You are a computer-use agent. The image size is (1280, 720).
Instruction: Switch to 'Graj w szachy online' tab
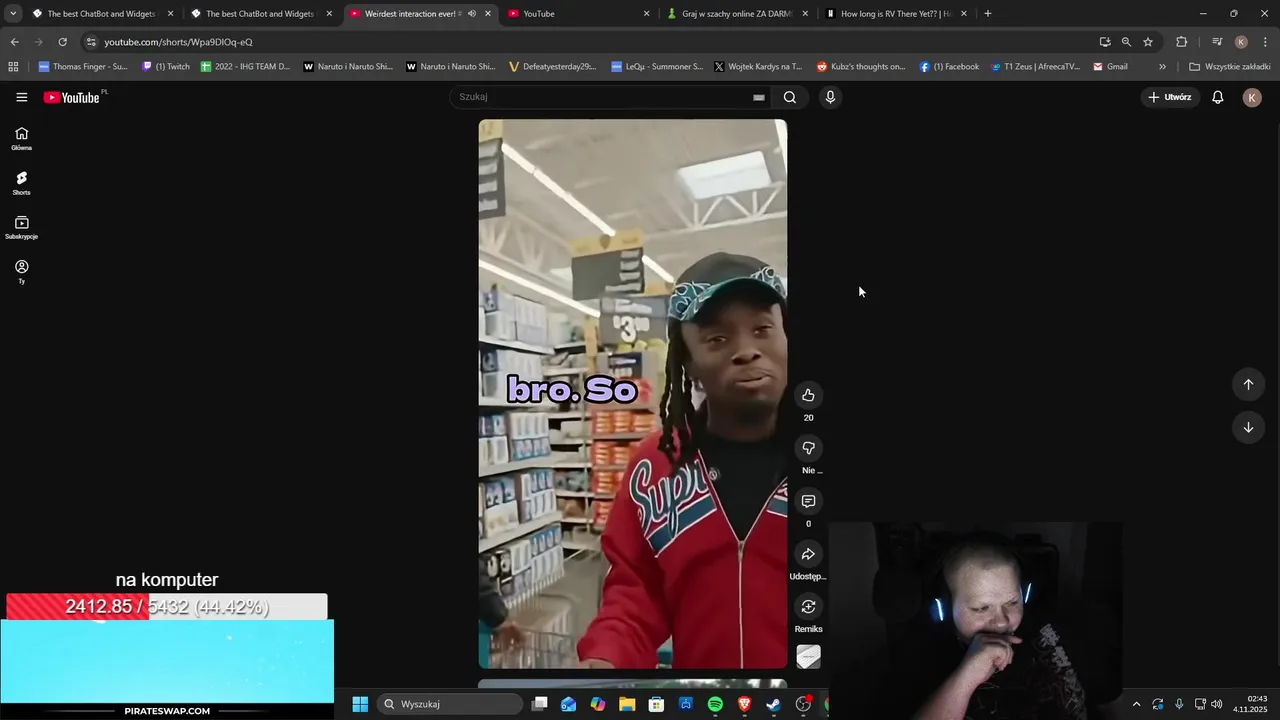coord(737,14)
